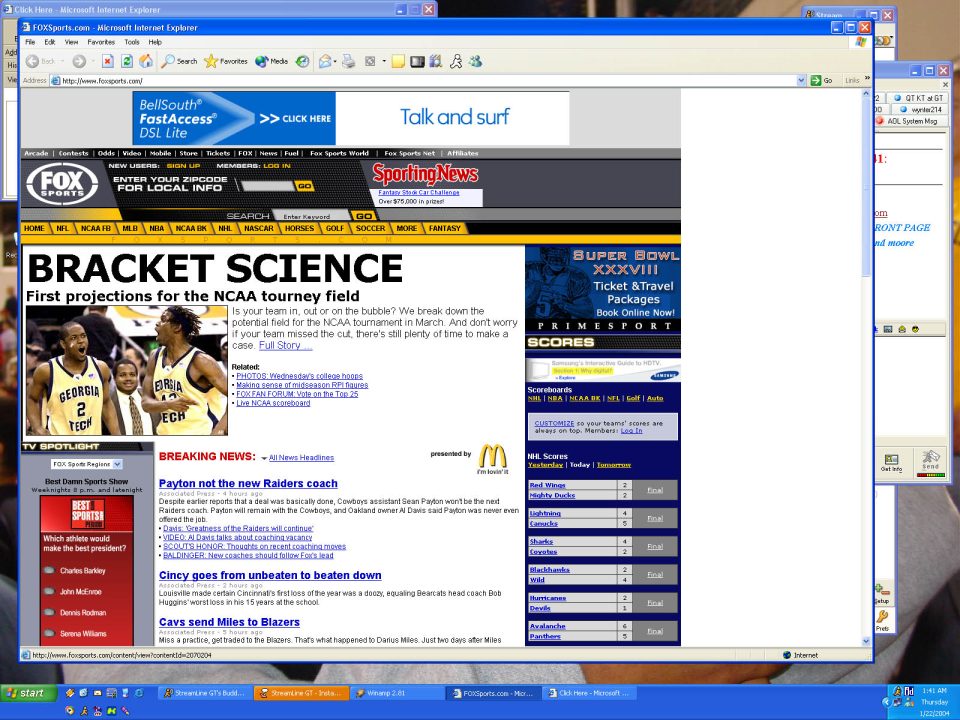The image size is (960, 720).
Task: Click the zipcode GO button
Action: [x=305, y=186]
